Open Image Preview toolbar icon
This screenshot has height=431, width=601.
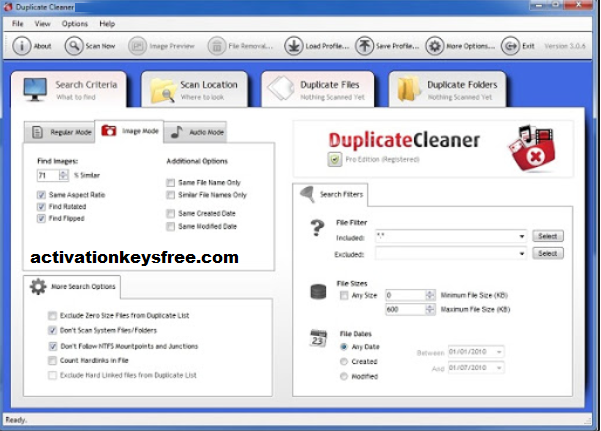pos(137,46)
